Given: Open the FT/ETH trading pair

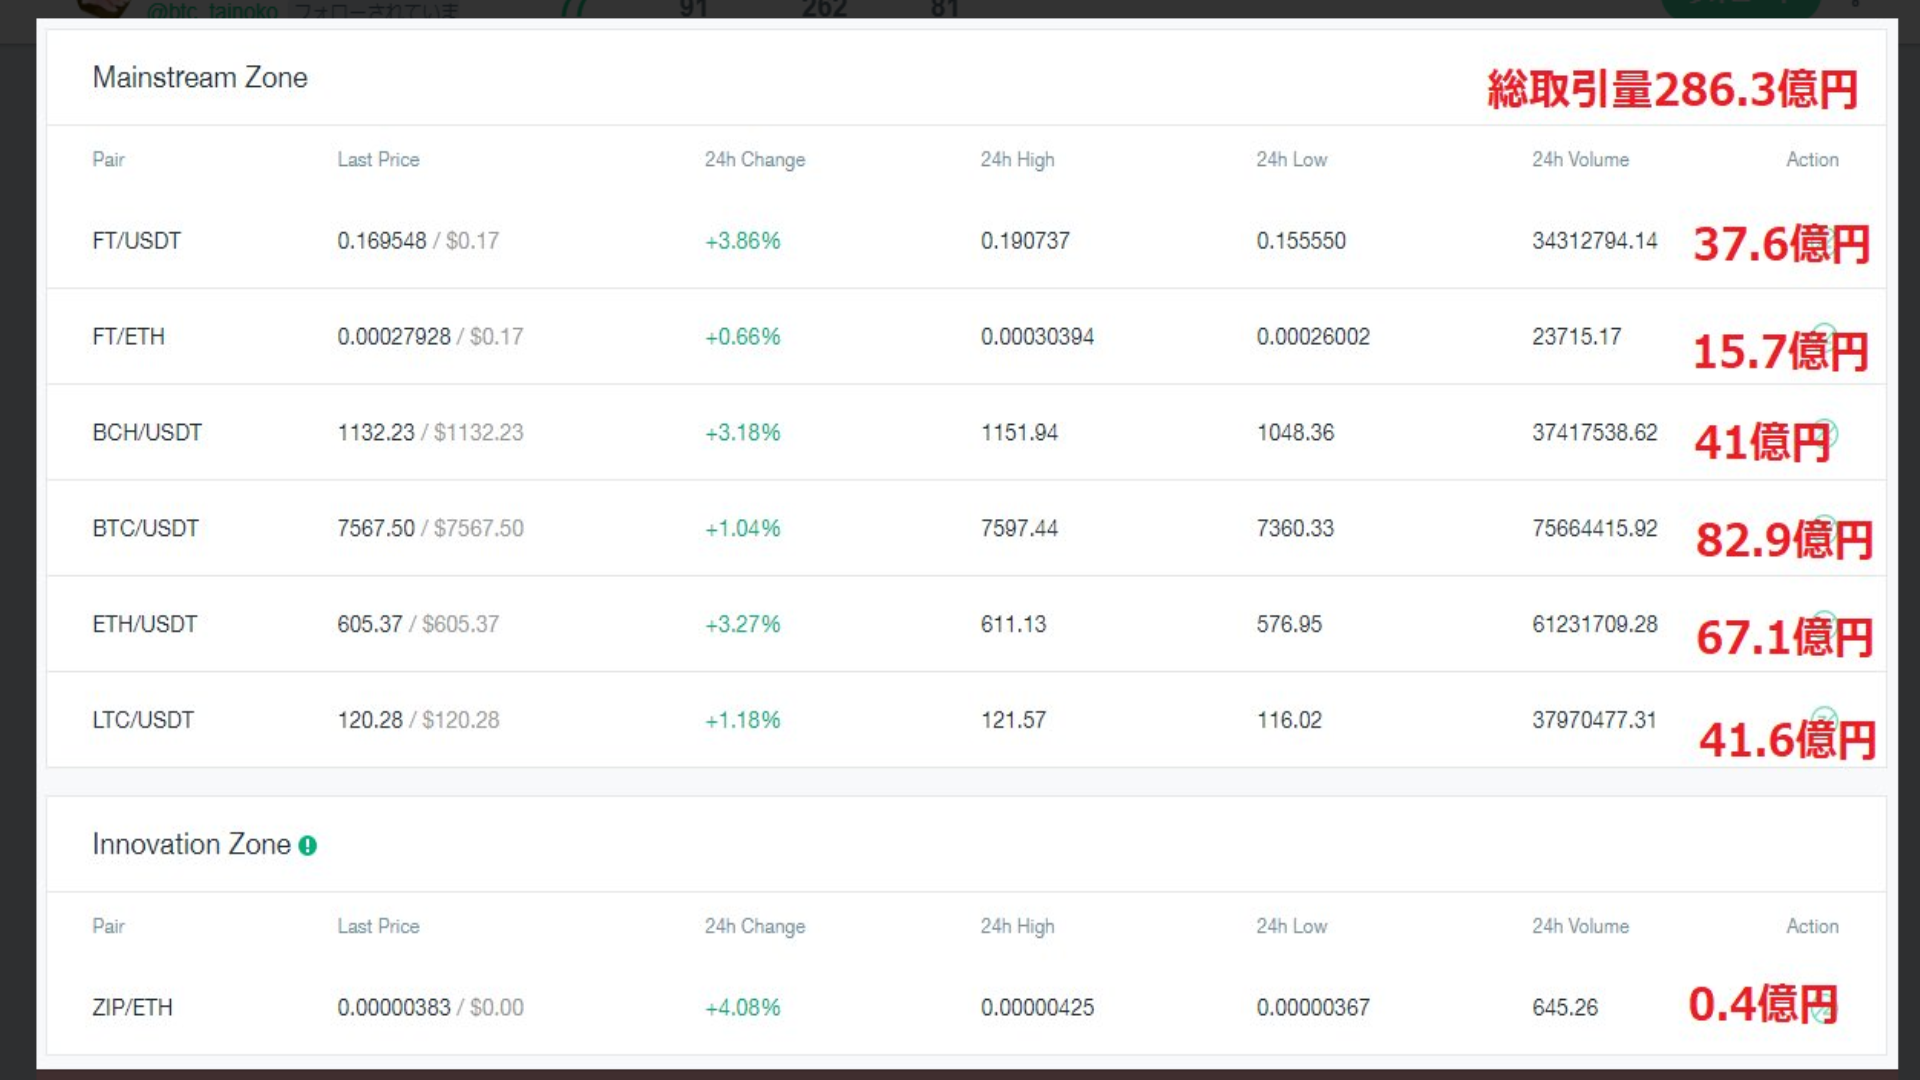Looking at the screenshot, I should tap(128, 337).
